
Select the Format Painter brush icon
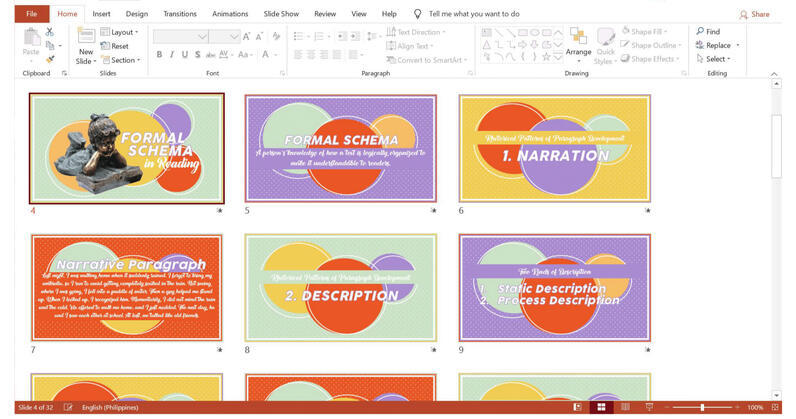[50, 59]
